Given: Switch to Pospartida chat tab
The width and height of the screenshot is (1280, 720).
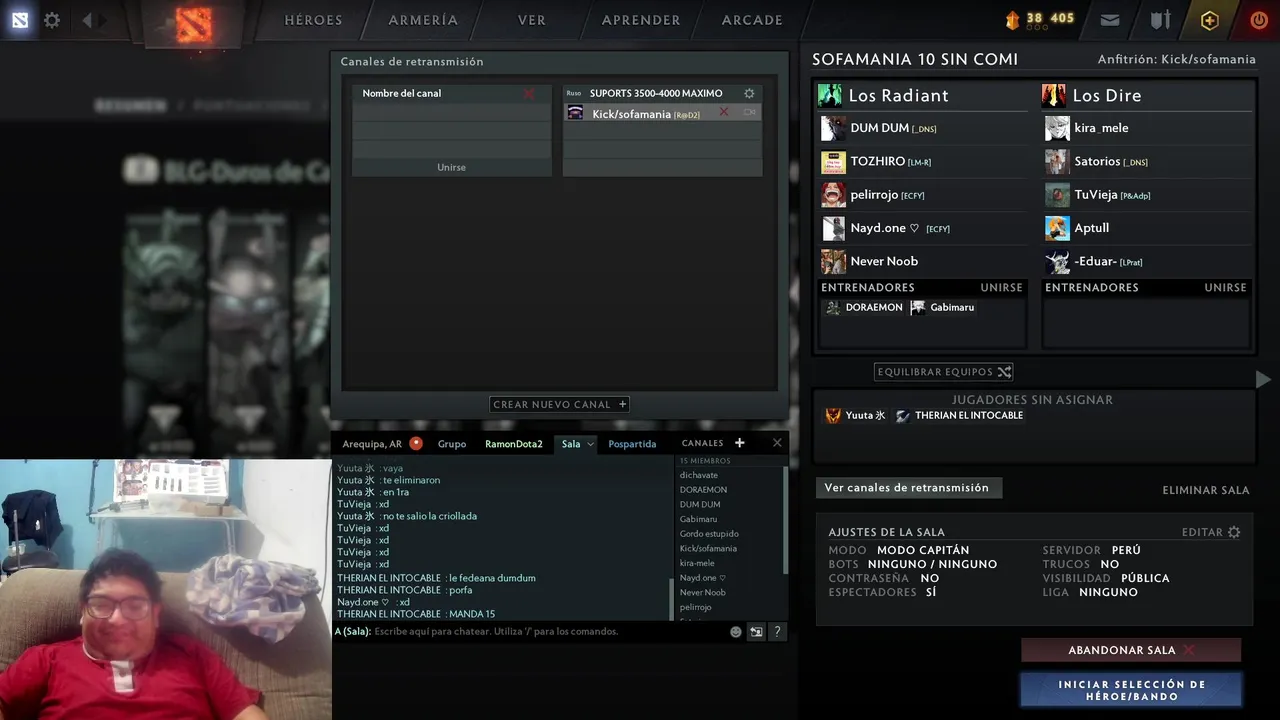Looking at the screenshot, I should click(632, 444).
